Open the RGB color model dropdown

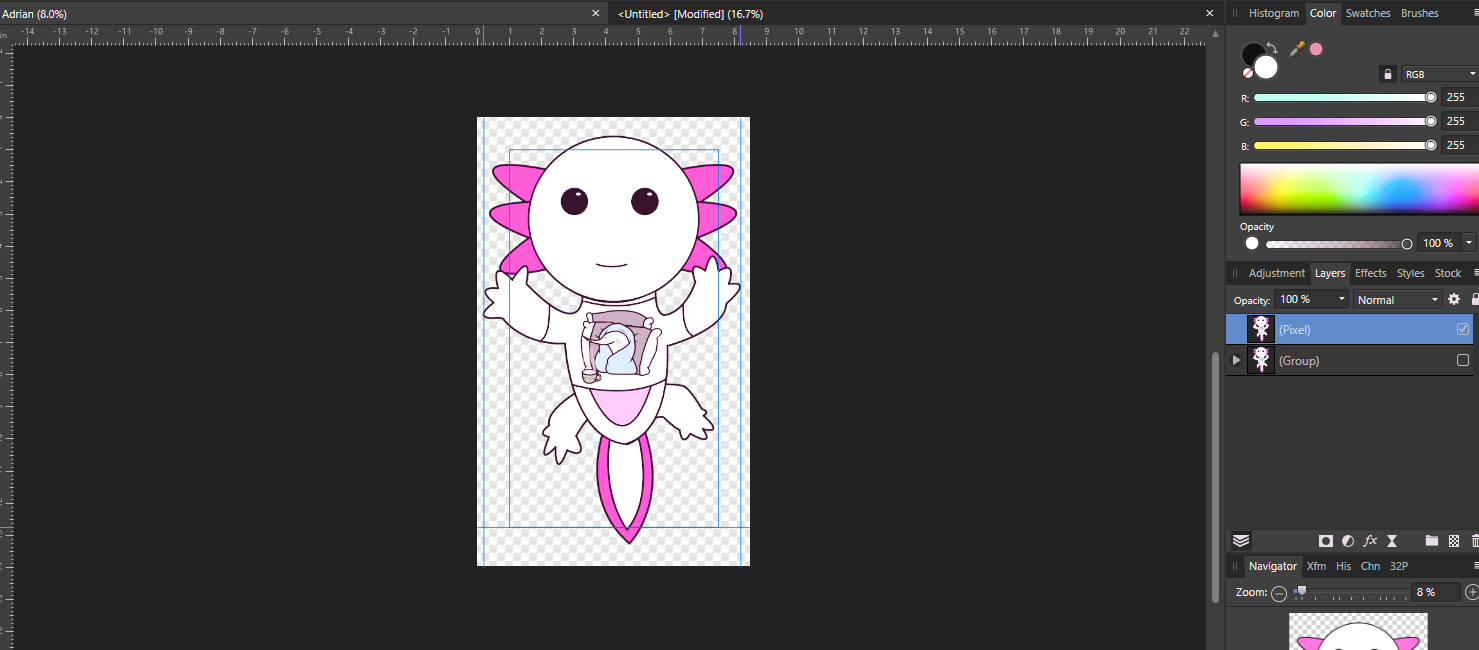point(1440,74)
